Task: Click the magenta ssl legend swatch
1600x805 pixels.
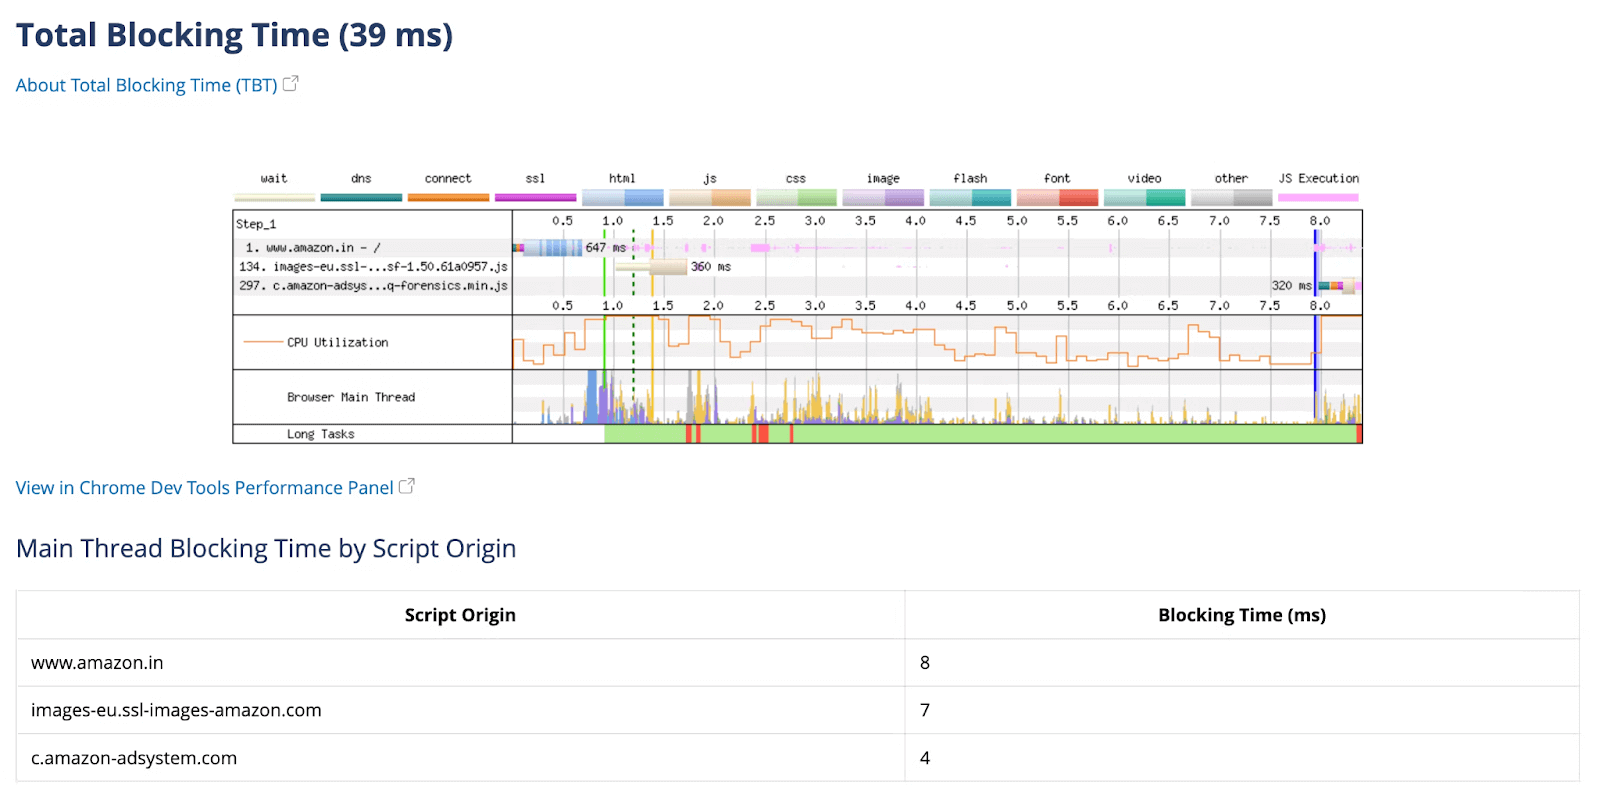Action: tap(535, 198)
